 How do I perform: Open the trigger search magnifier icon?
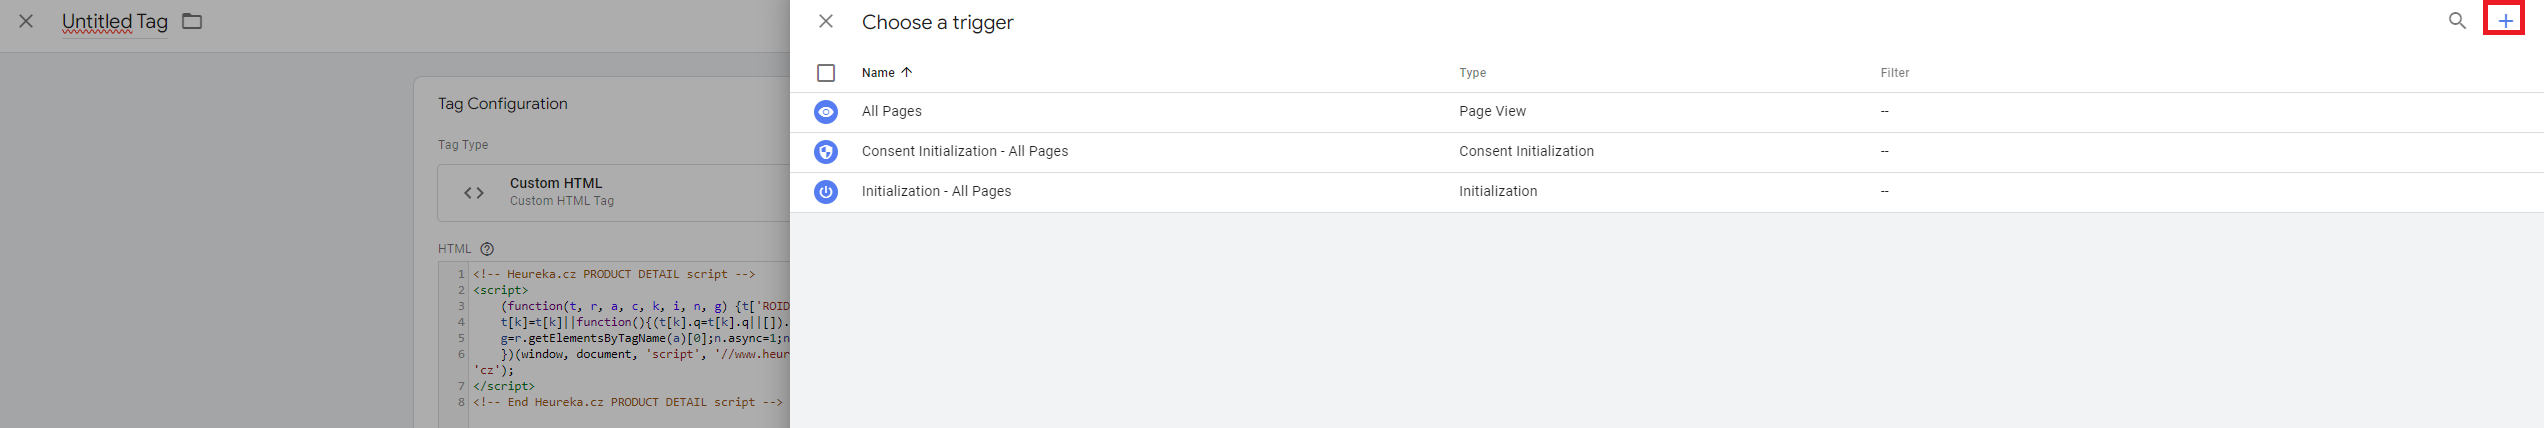tap(2457, 21)
